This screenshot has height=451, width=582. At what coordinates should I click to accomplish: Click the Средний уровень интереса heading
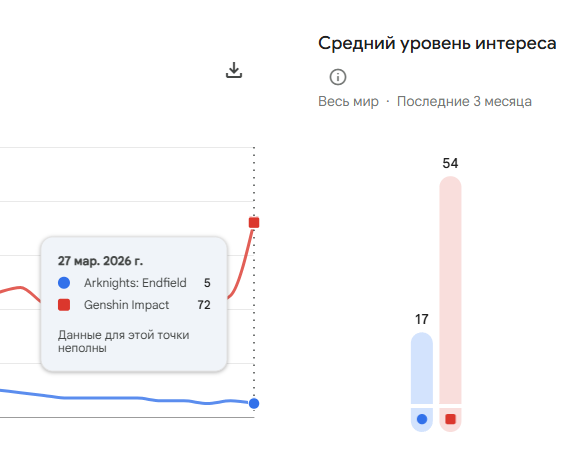click(437, 43)
